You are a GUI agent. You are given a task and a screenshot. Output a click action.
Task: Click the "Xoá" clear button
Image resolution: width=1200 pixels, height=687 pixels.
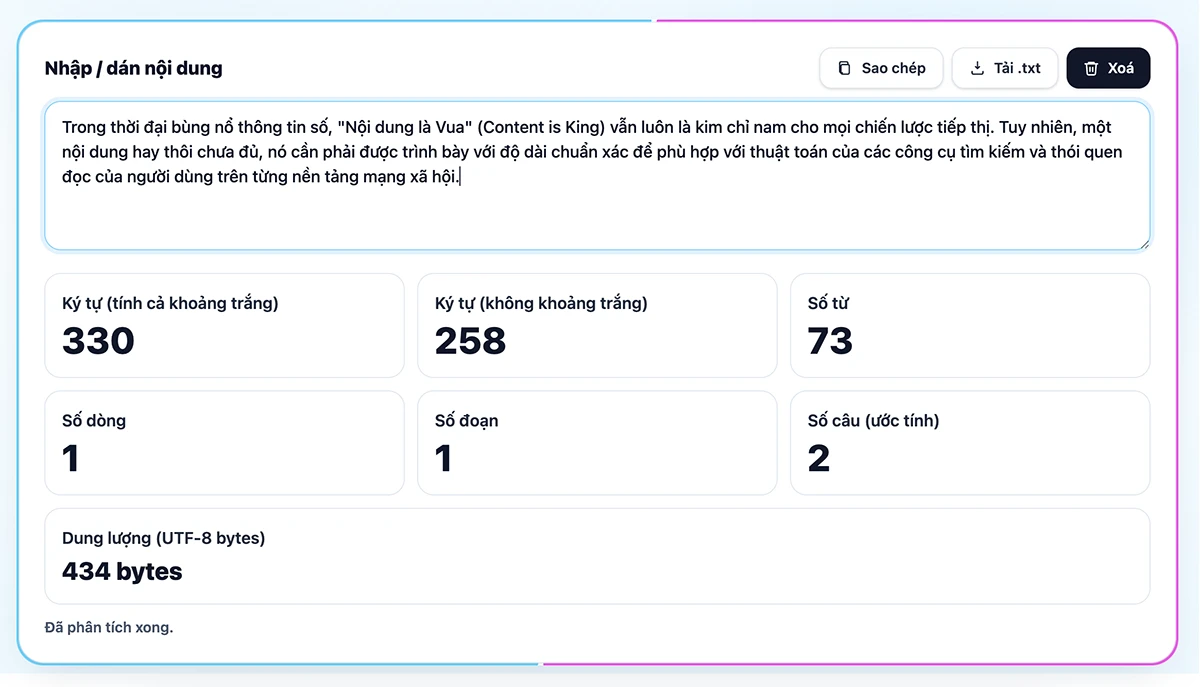click(1108, 67)
